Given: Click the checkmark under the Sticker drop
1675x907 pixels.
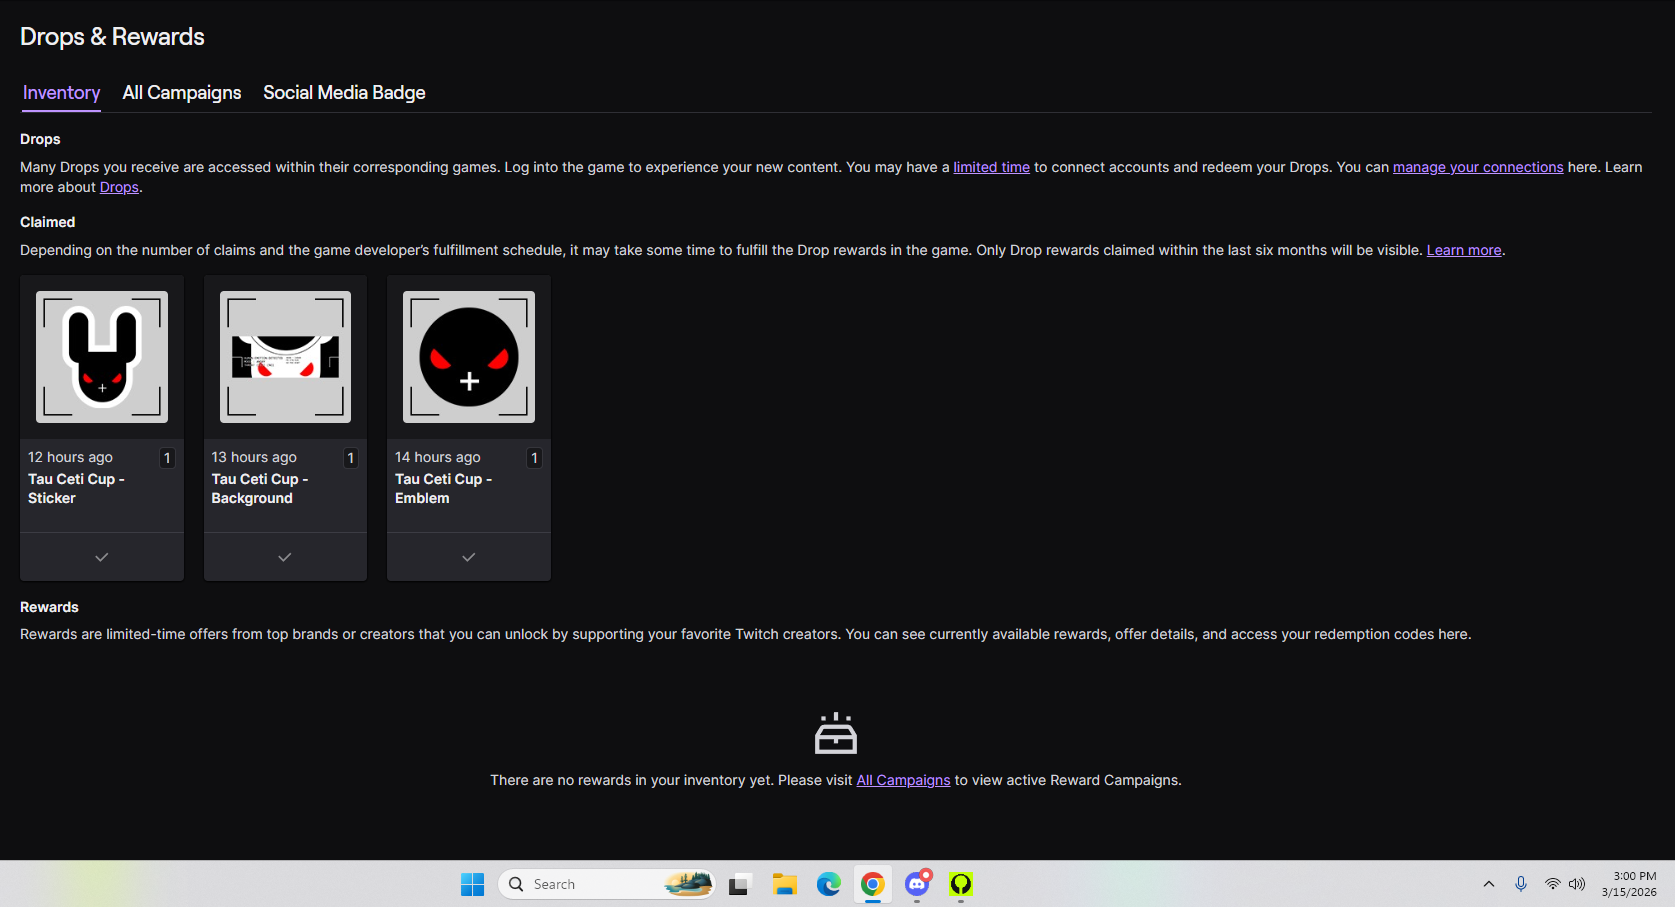Looking at the screenshot, I should pos(102,557).
